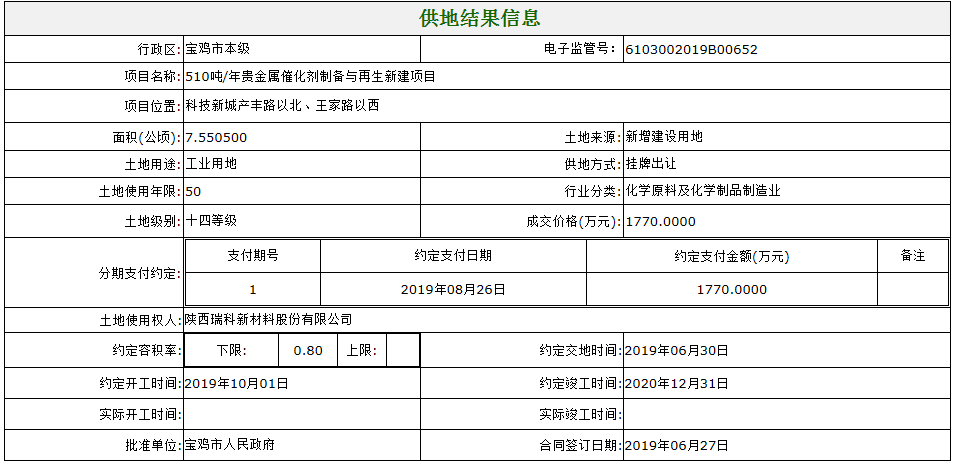Click the plot ratio lower limit 0.80 field
This screenshot has height=464, width=954.
[309, 351]
